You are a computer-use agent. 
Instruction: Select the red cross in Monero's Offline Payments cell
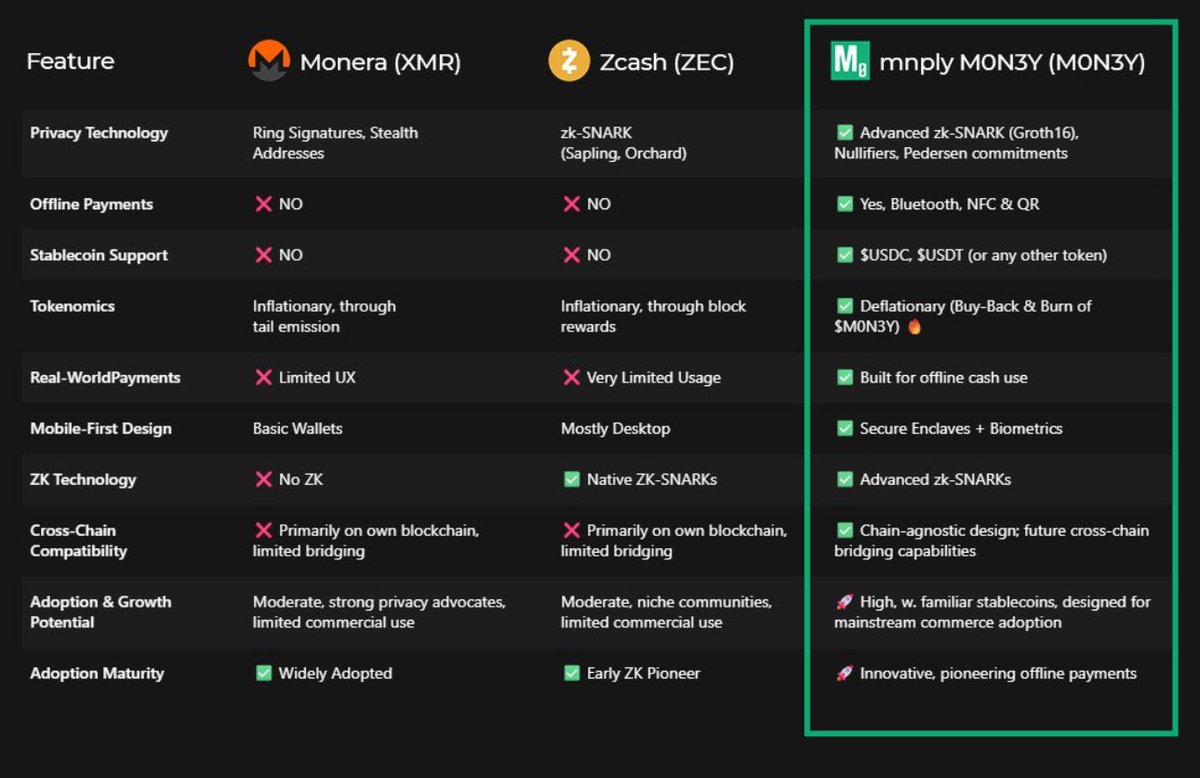(264, 204)
